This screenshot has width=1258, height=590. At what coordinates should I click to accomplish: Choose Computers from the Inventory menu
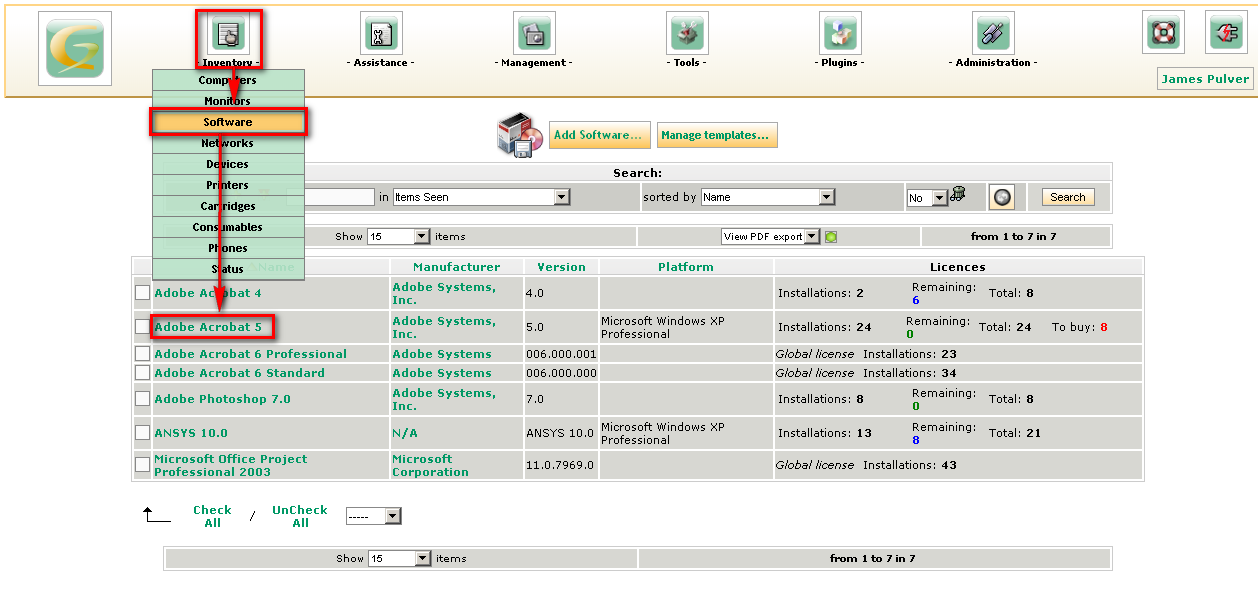click(x=228, y=80)
